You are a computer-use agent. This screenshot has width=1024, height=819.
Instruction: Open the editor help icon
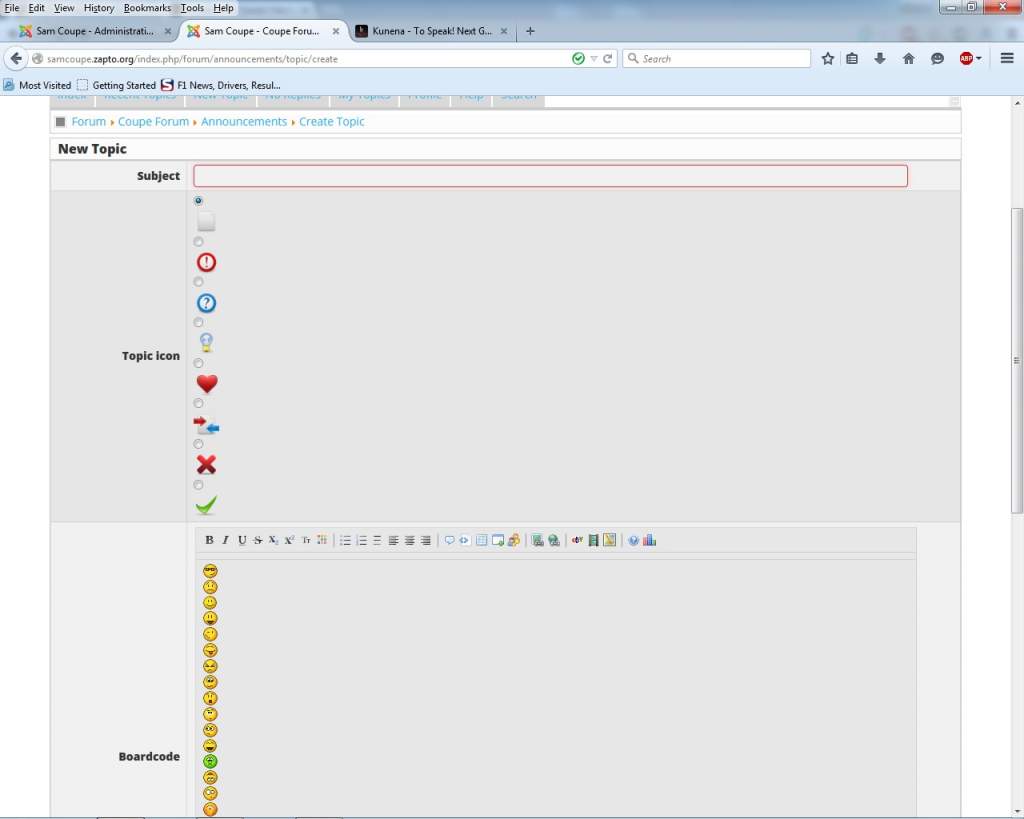click(633, 540)
